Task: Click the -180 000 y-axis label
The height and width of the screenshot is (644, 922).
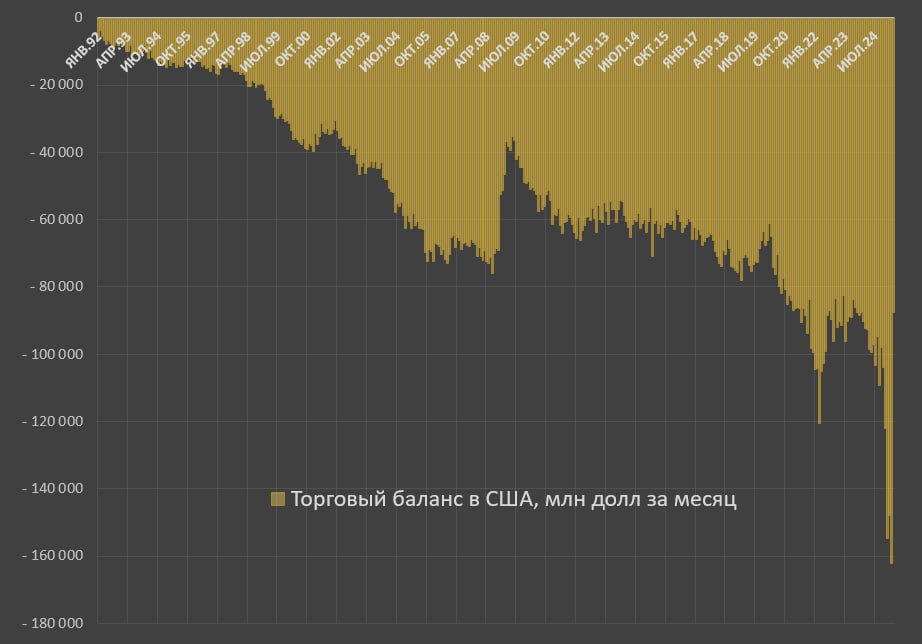Action: [53, 623]
